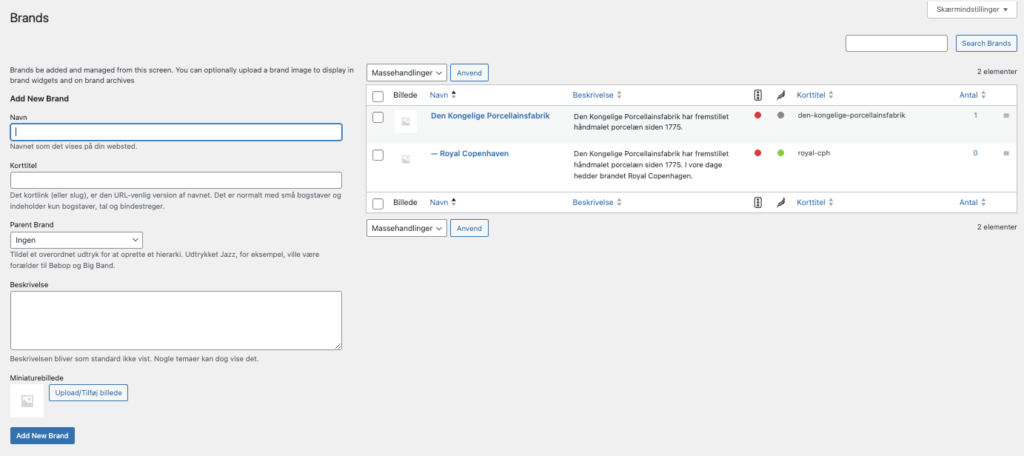
Task: Click placeholder image of Royal Copenhaven row
Action: pos(406,159)
